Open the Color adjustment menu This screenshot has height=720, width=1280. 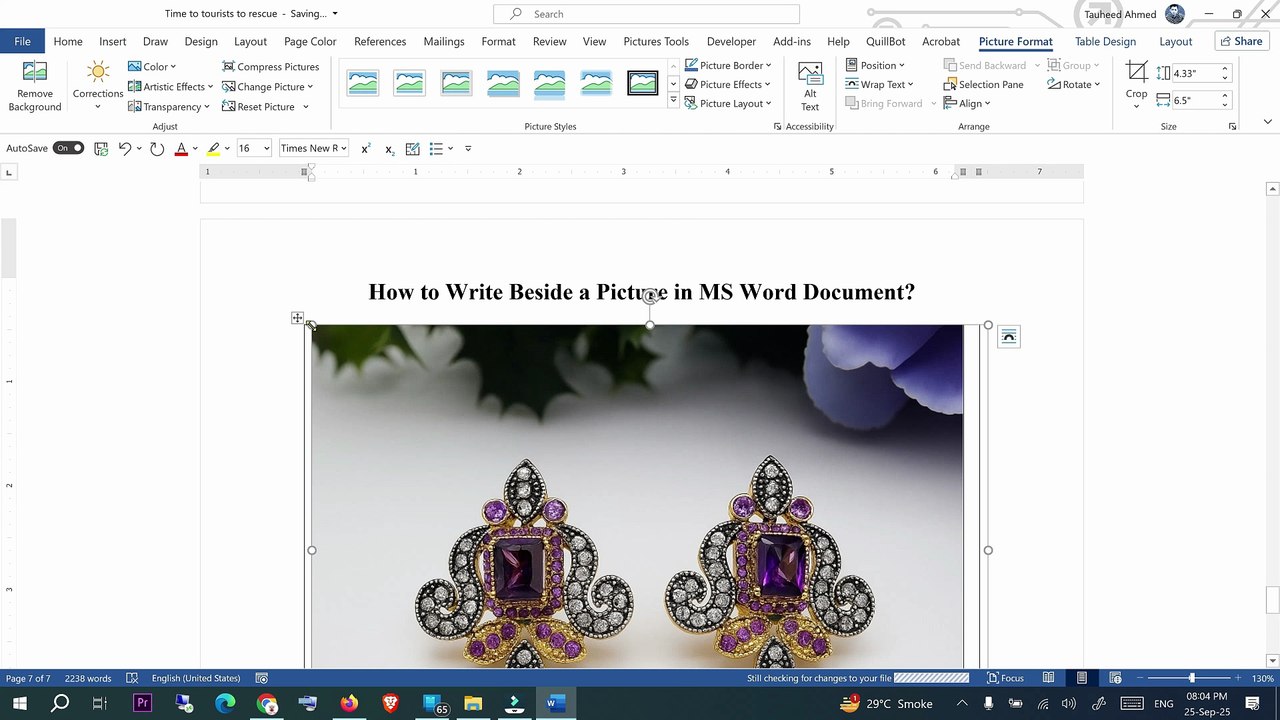click(154, 66)
